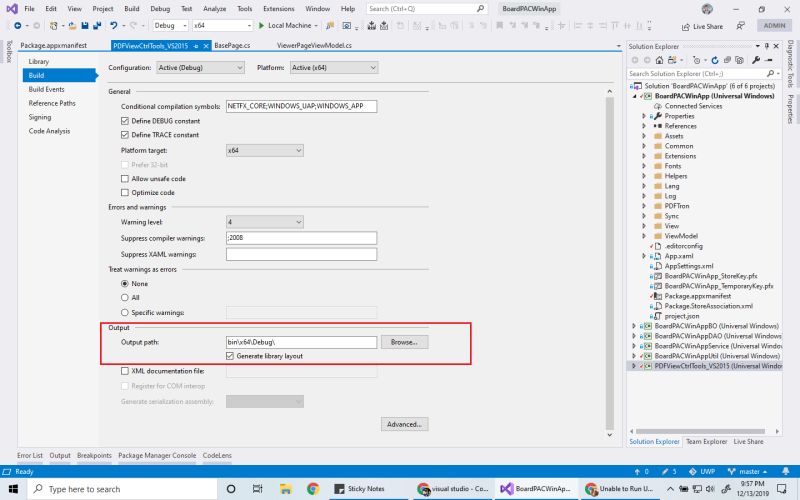The width and height of the screenshot is (800, 500).
Task: Open the notifications bell in status bar
Action: (786, 471)
